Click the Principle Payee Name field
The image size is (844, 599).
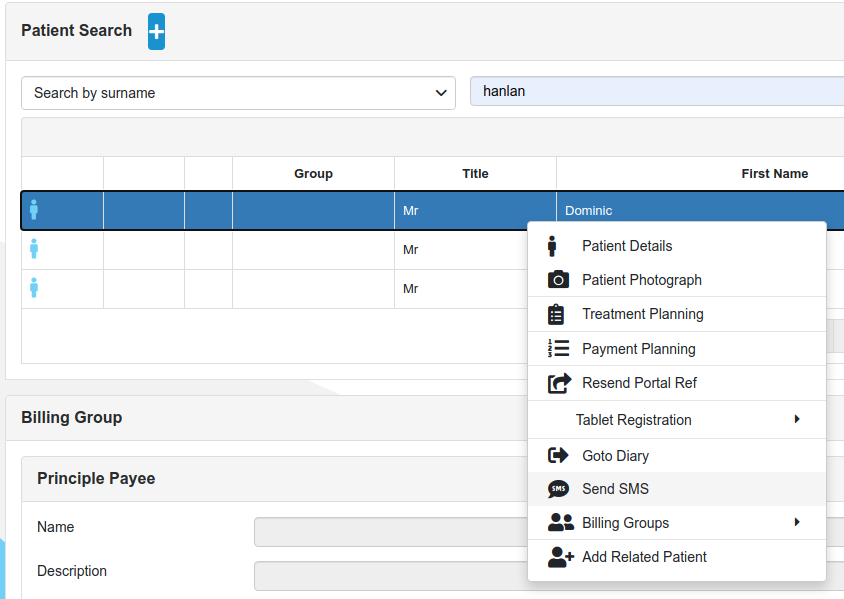[391, 532]
